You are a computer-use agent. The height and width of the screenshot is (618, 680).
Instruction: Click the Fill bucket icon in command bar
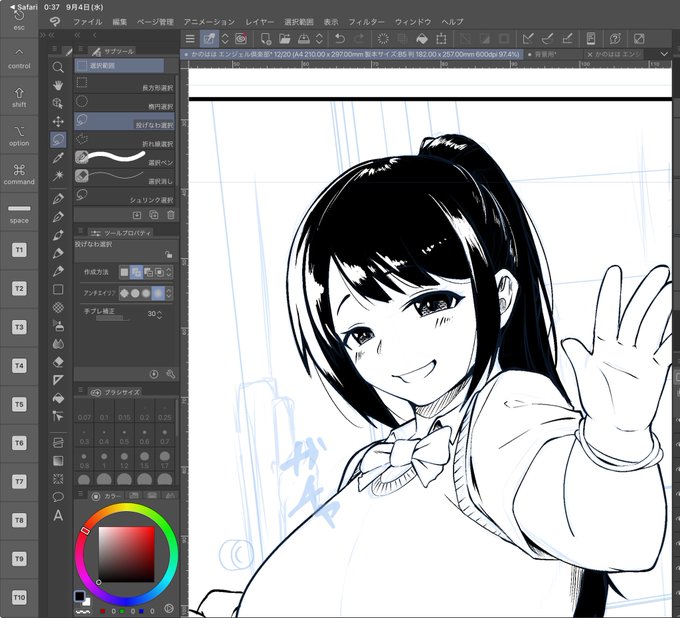click(422, 39)
